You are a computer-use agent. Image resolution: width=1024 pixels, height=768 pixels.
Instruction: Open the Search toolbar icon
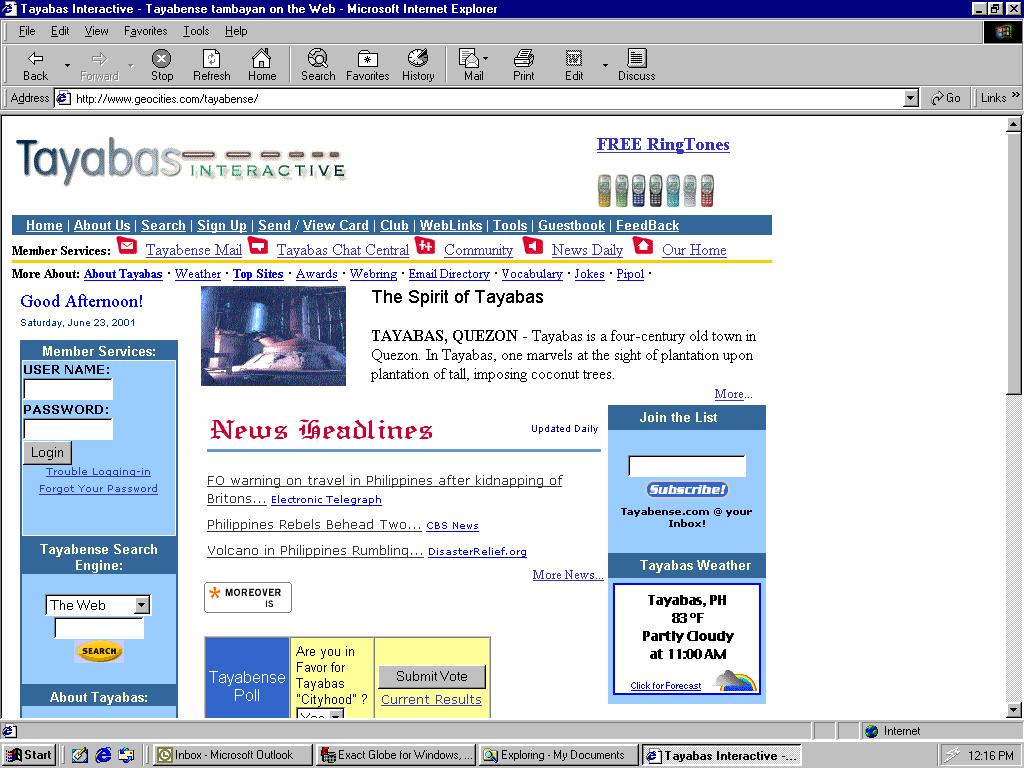[317, 65]
